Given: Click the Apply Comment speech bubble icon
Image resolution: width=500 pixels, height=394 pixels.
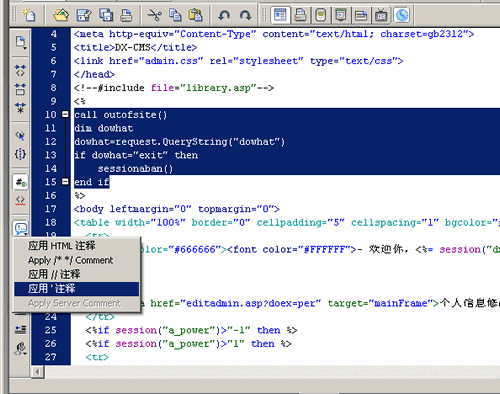Looking at the screenshot, I should pyautogui.click(x=21, y=228).
